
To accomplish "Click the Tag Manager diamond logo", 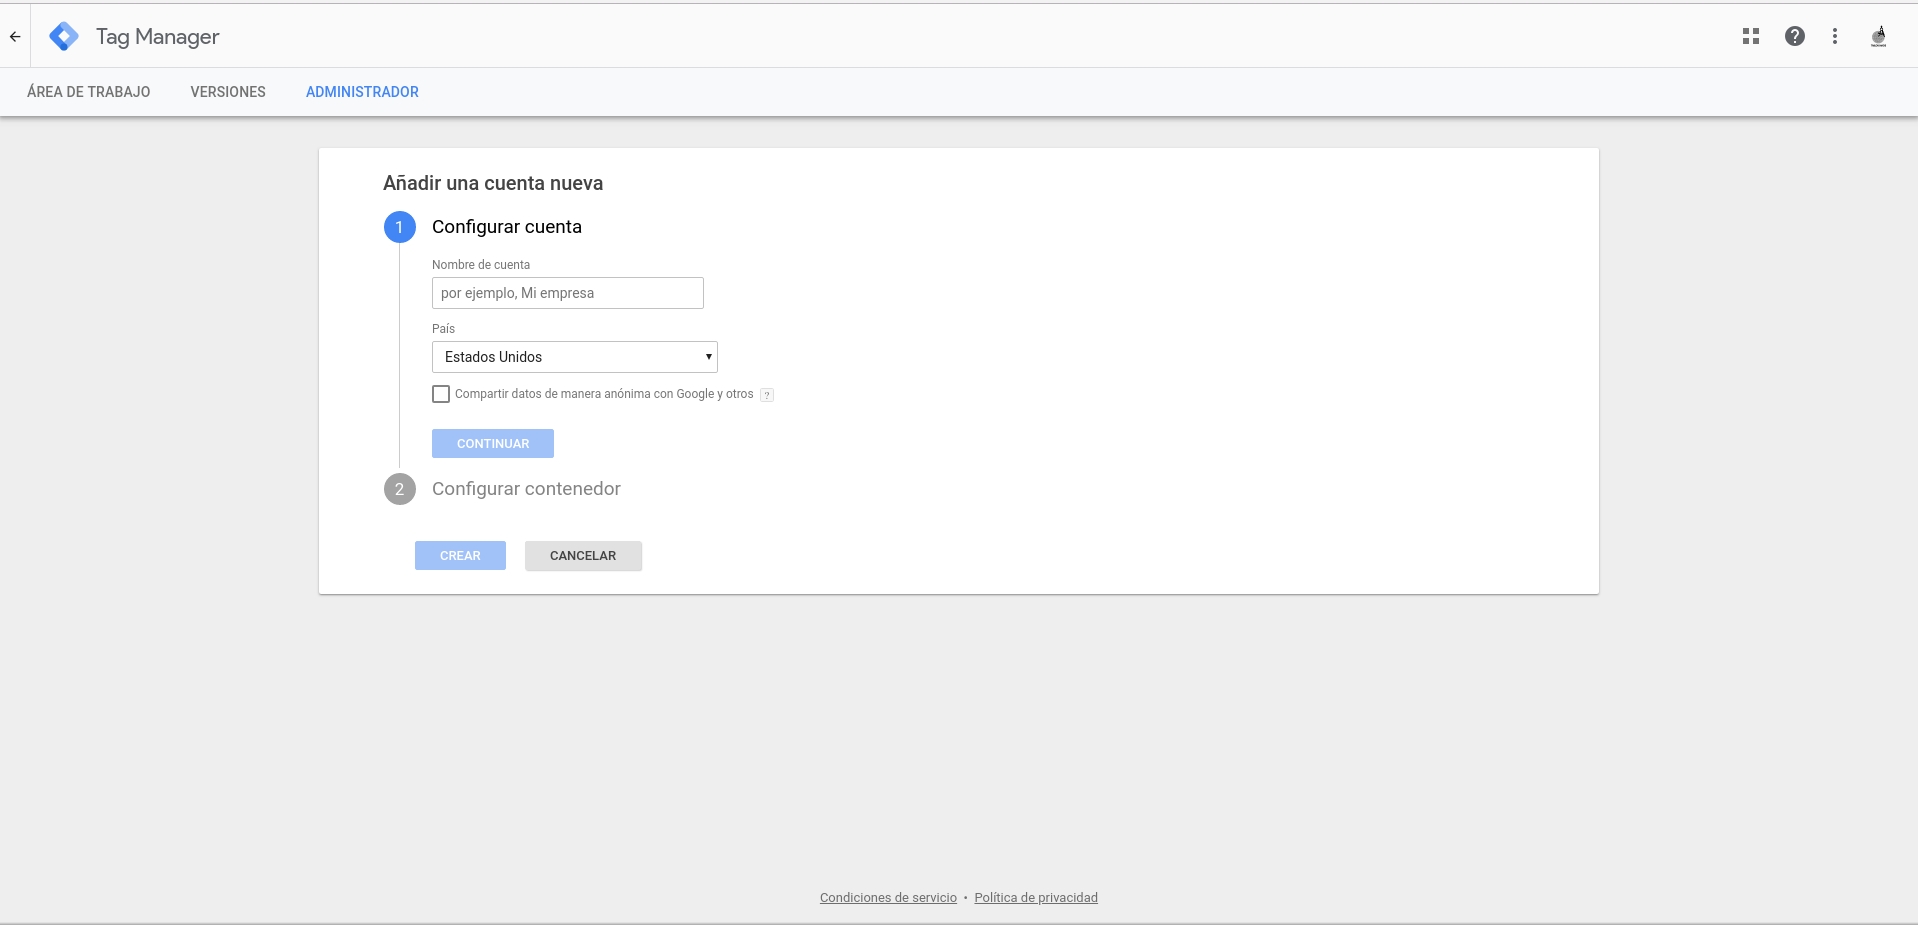I will pos(64,37).
